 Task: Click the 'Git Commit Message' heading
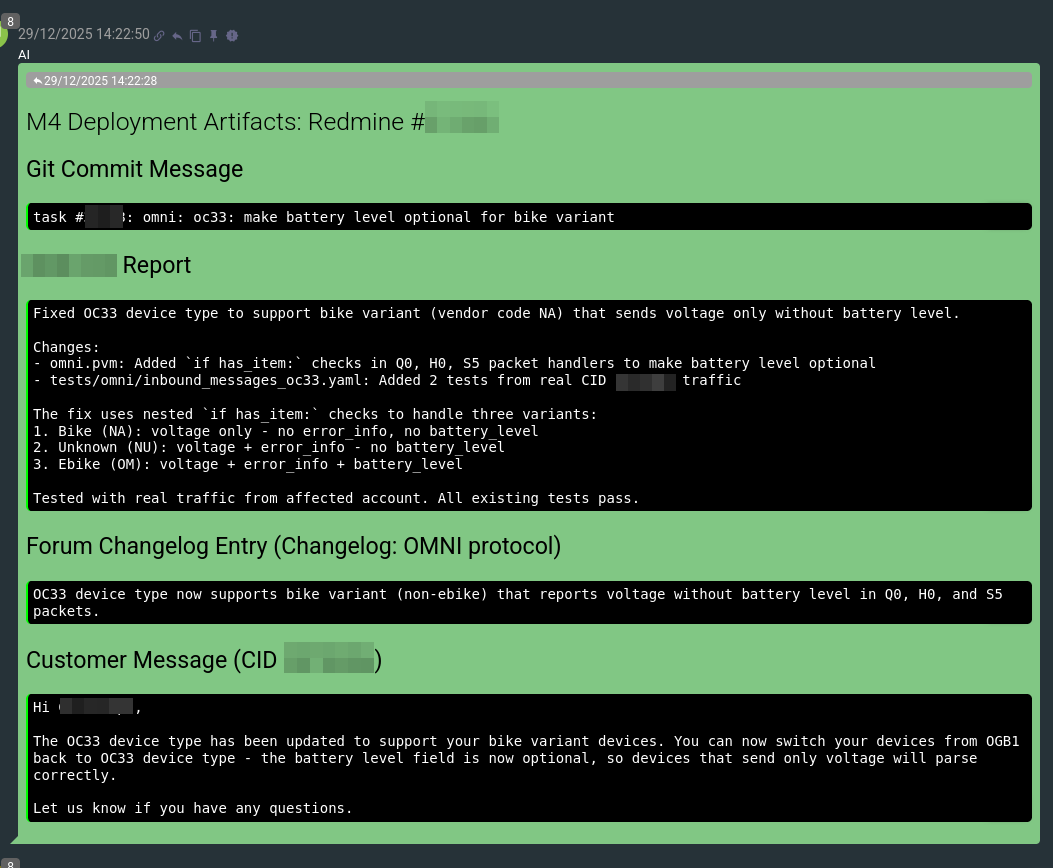coord(134,169)
